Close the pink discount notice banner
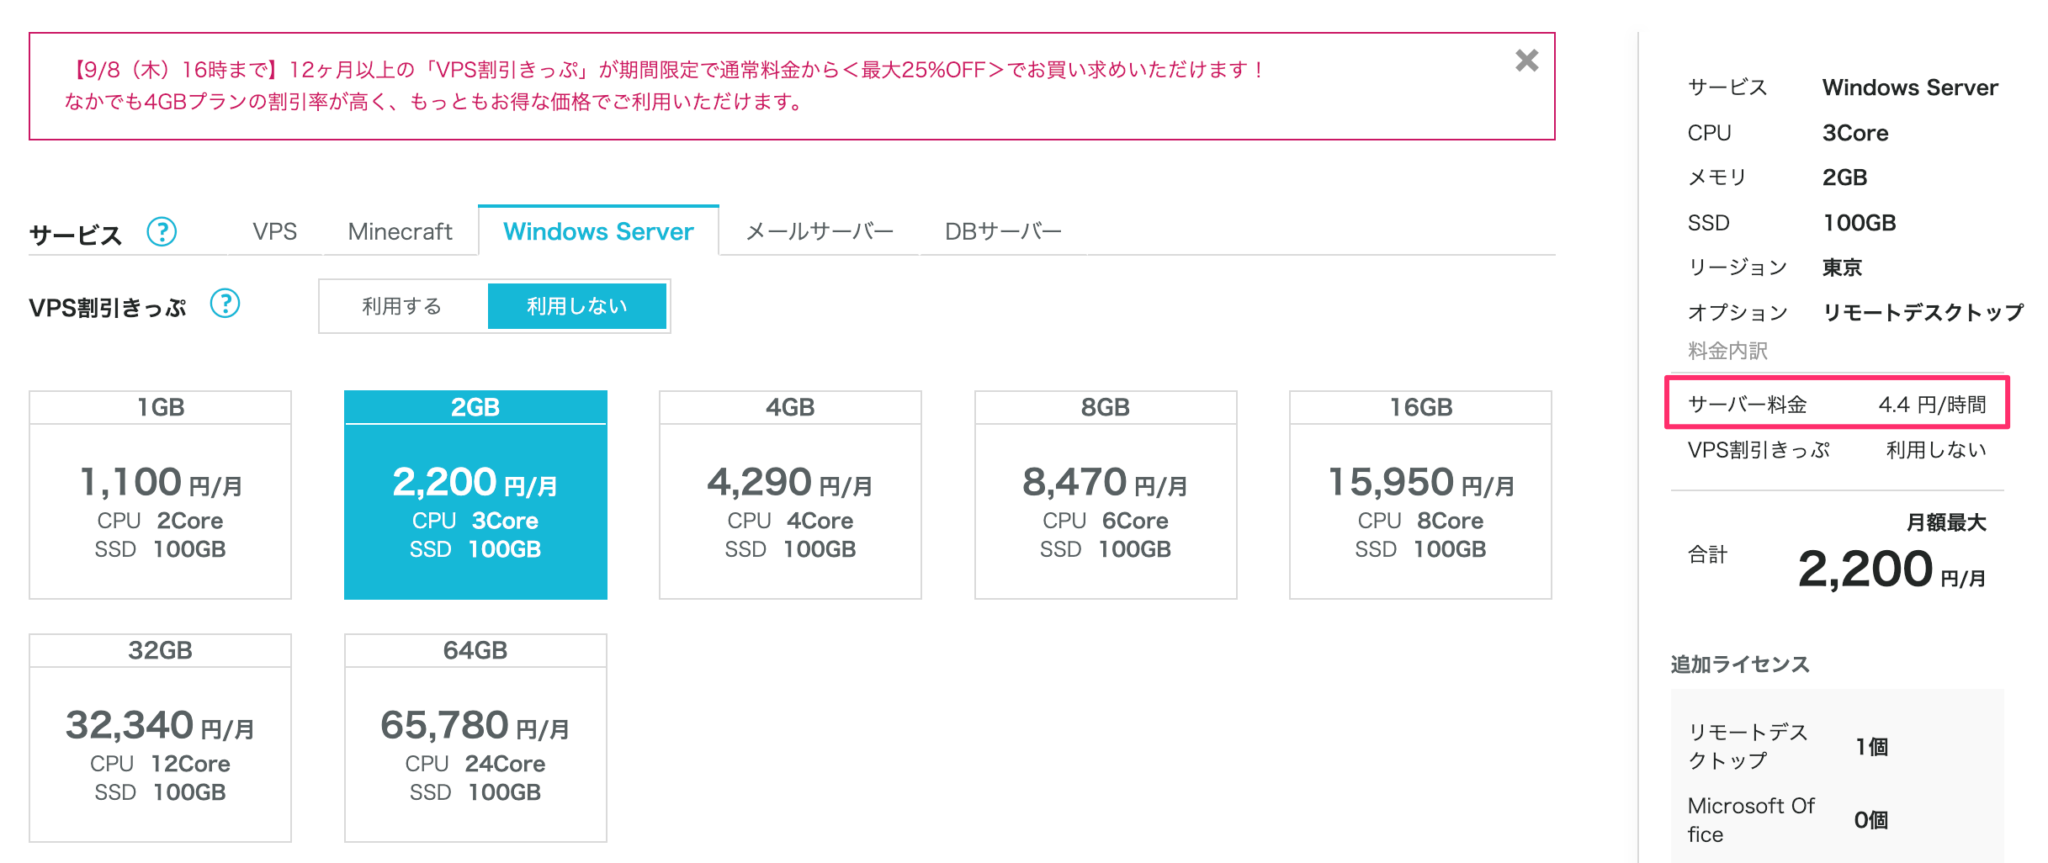The image size is (2048, 863). click(x=1526, y=61)
